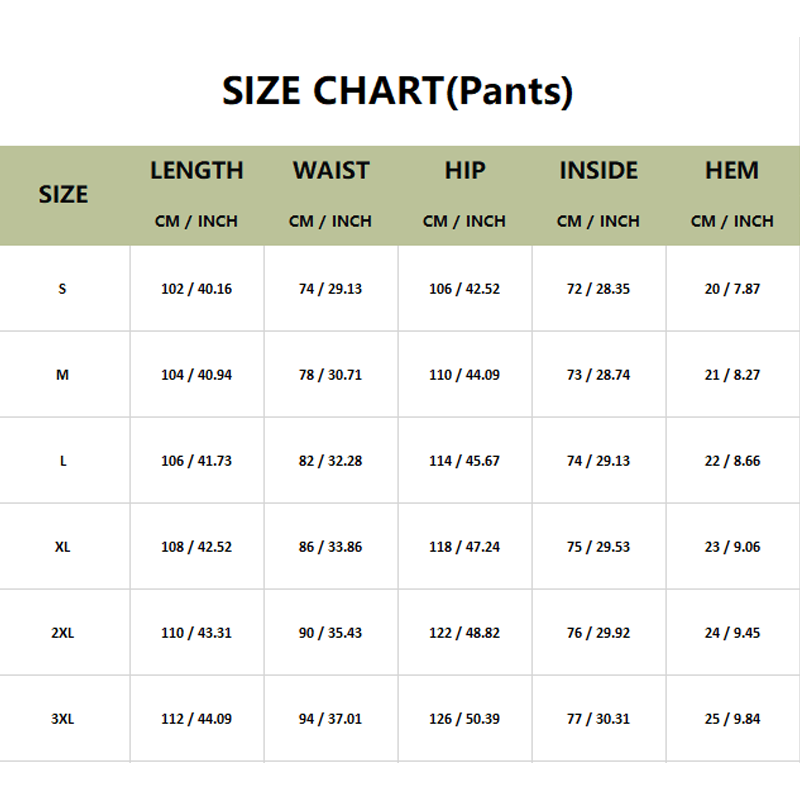Click the 94 / 37.01 waist cell
Screen dimensions: 800x800
[331, 719]
